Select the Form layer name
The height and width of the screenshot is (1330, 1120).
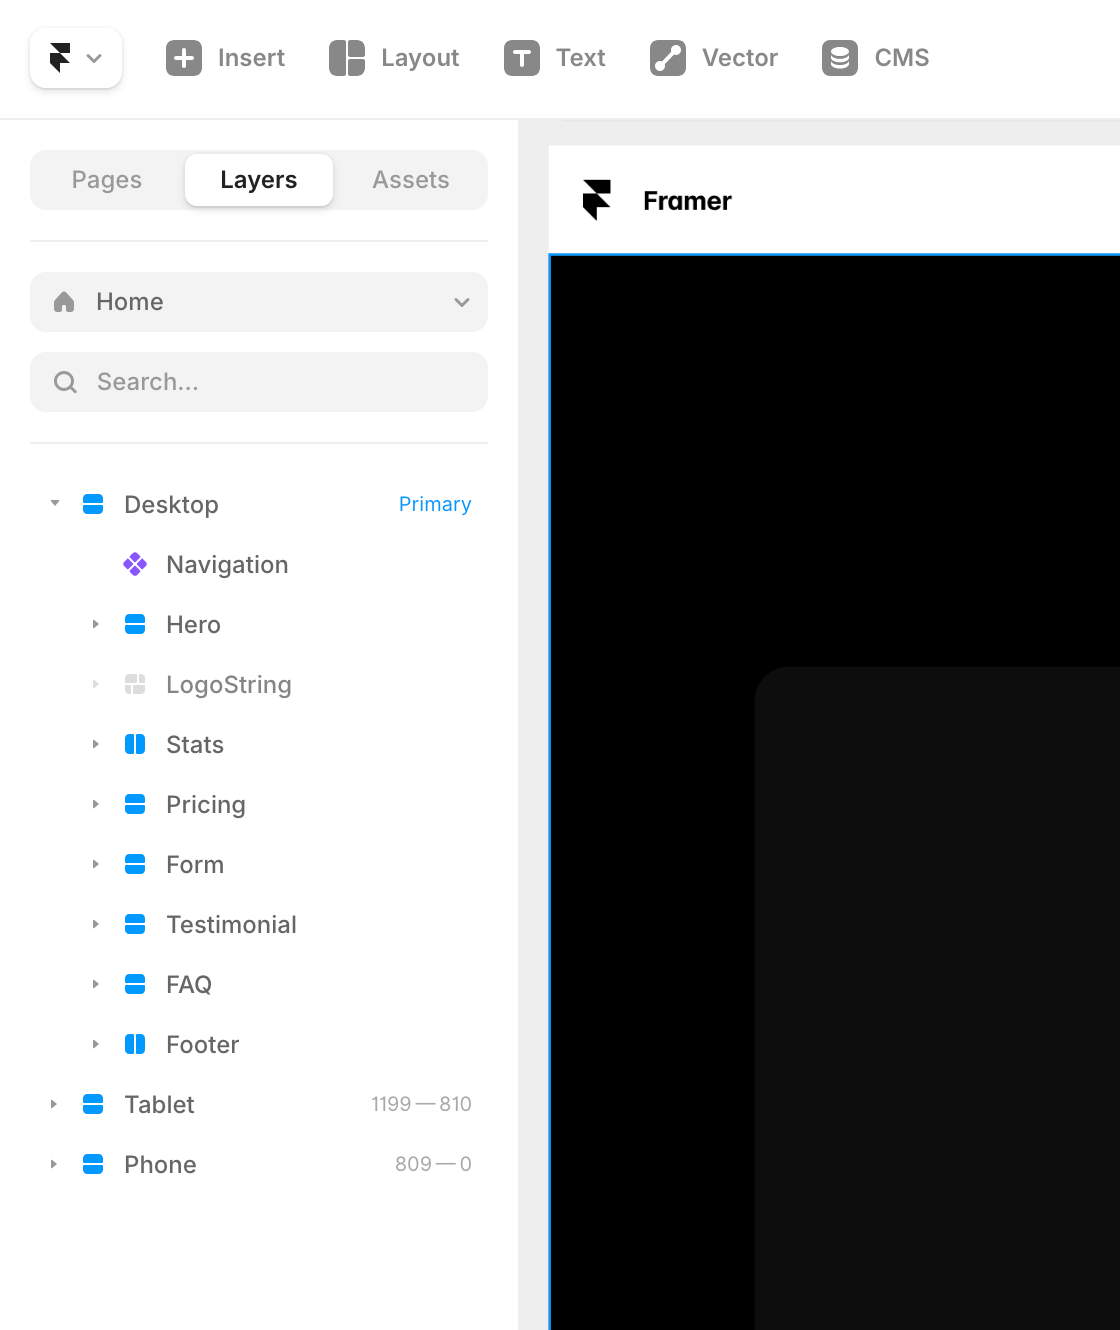point(195,865)
